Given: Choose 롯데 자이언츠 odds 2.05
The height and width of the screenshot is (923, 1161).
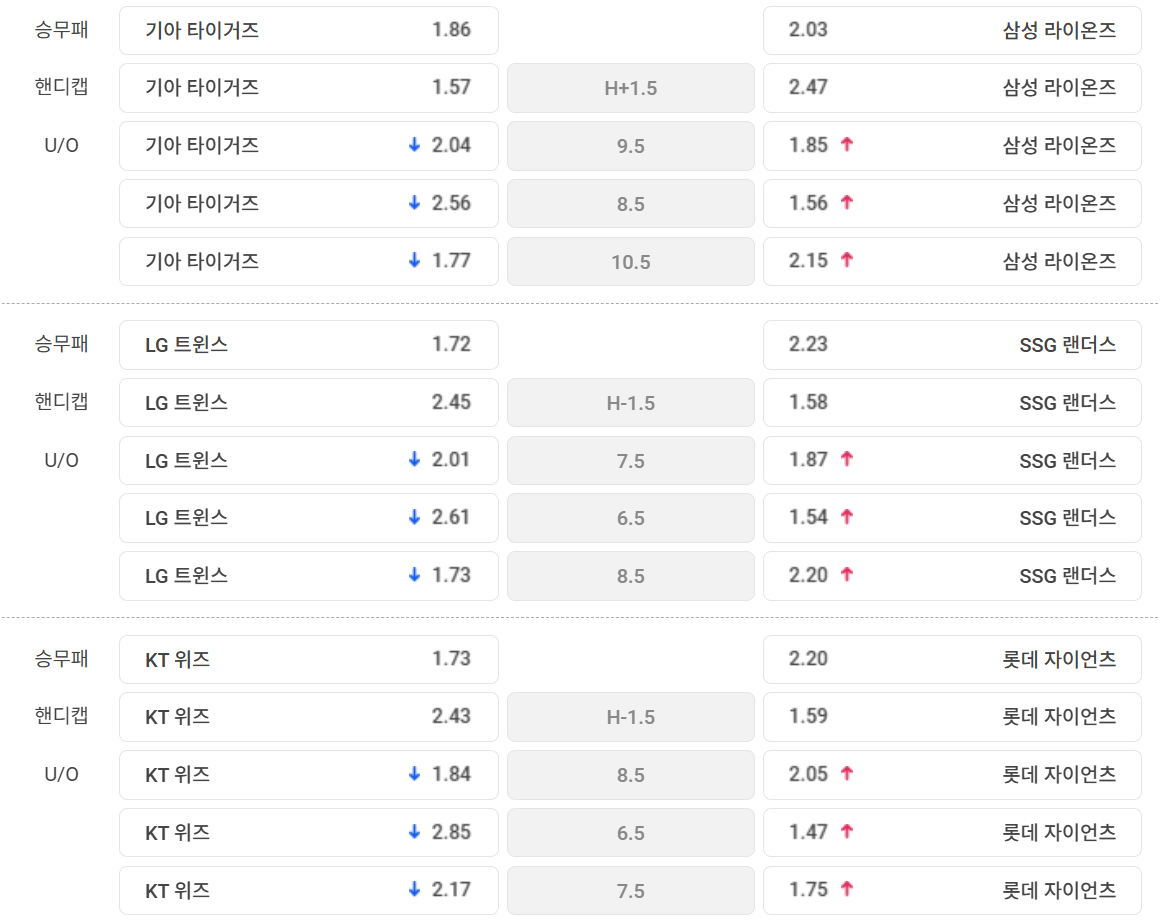Looking at the screenshot, I should [x=952, y=775].
